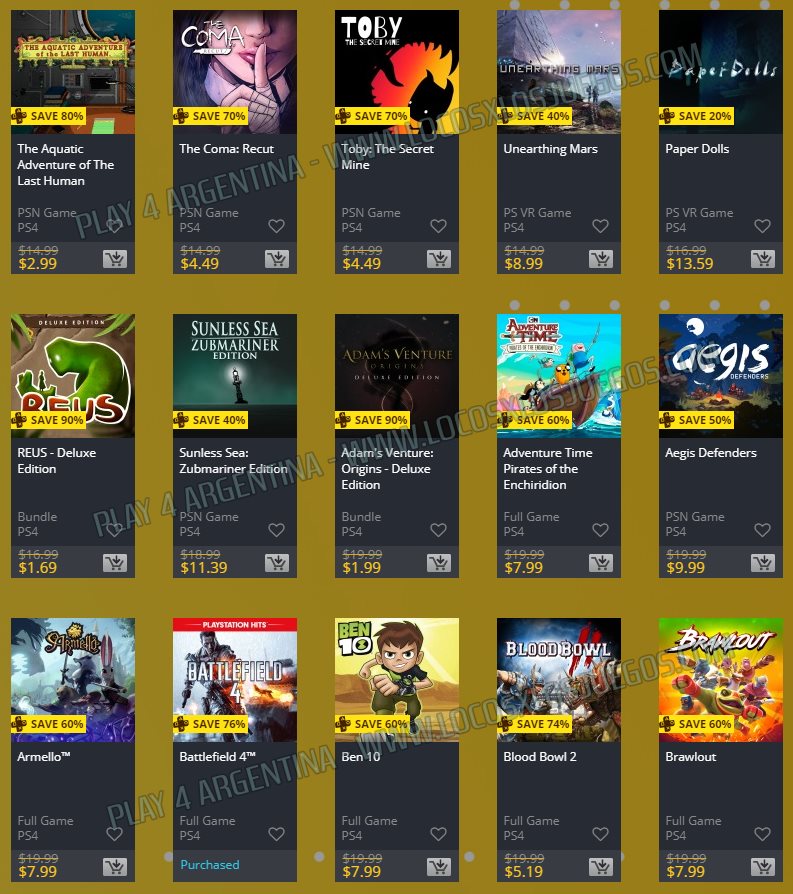
Task: Toggle wishlist heart for Unearthing Mars
Action: point(600,226)
